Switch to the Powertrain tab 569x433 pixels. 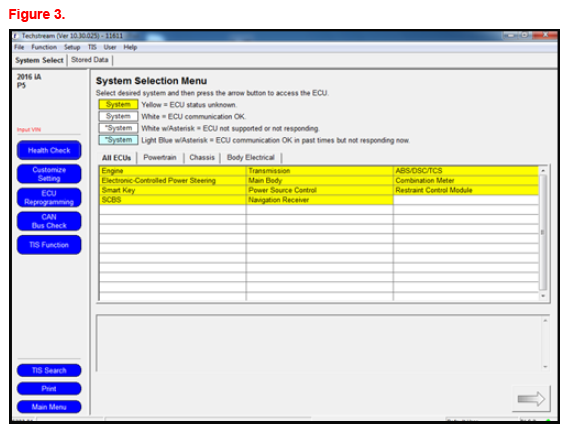click(x=160, y=157)
